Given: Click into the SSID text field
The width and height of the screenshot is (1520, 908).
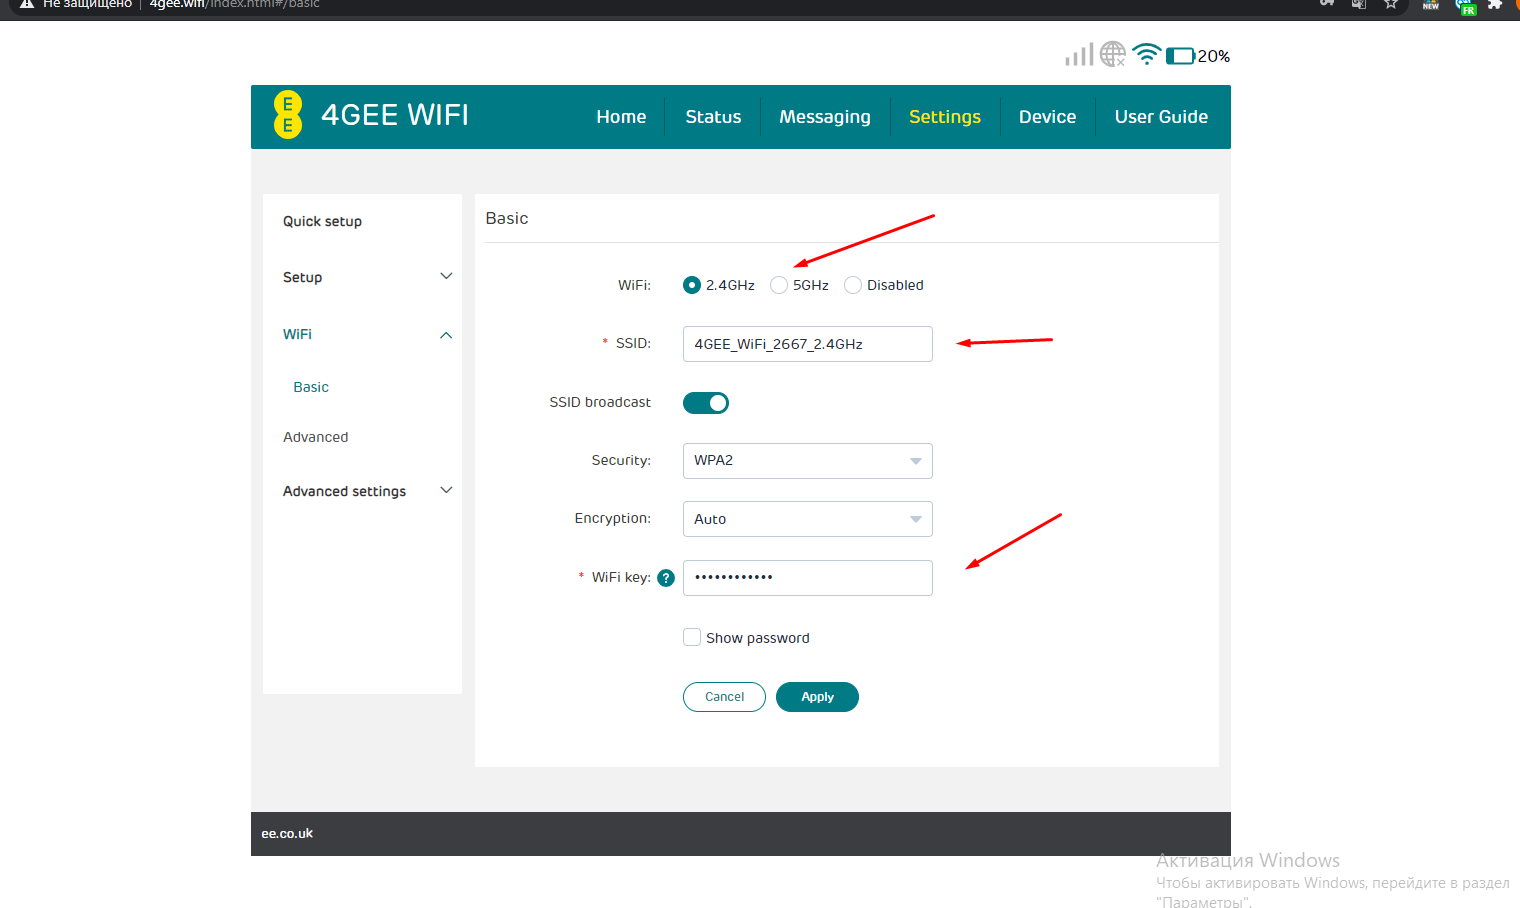Looking at the screenshot, I should [807, 344].
